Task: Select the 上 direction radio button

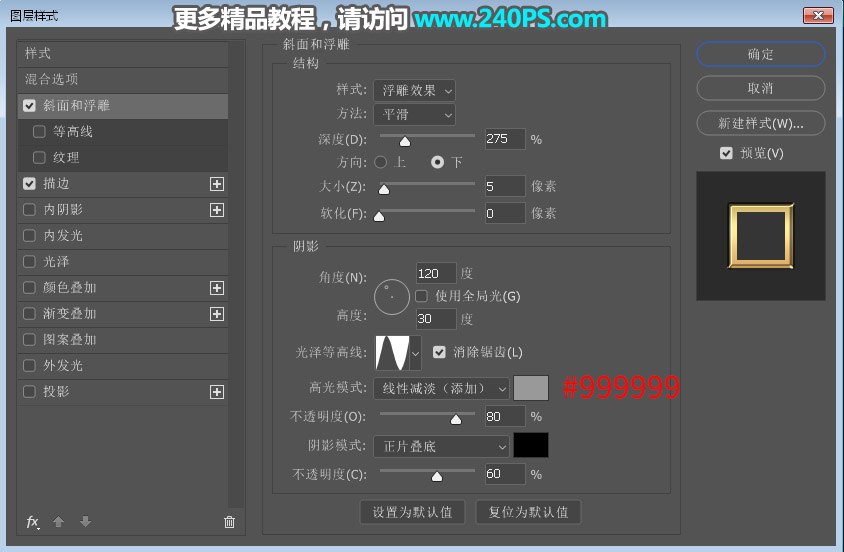Action: click(381, 162)
